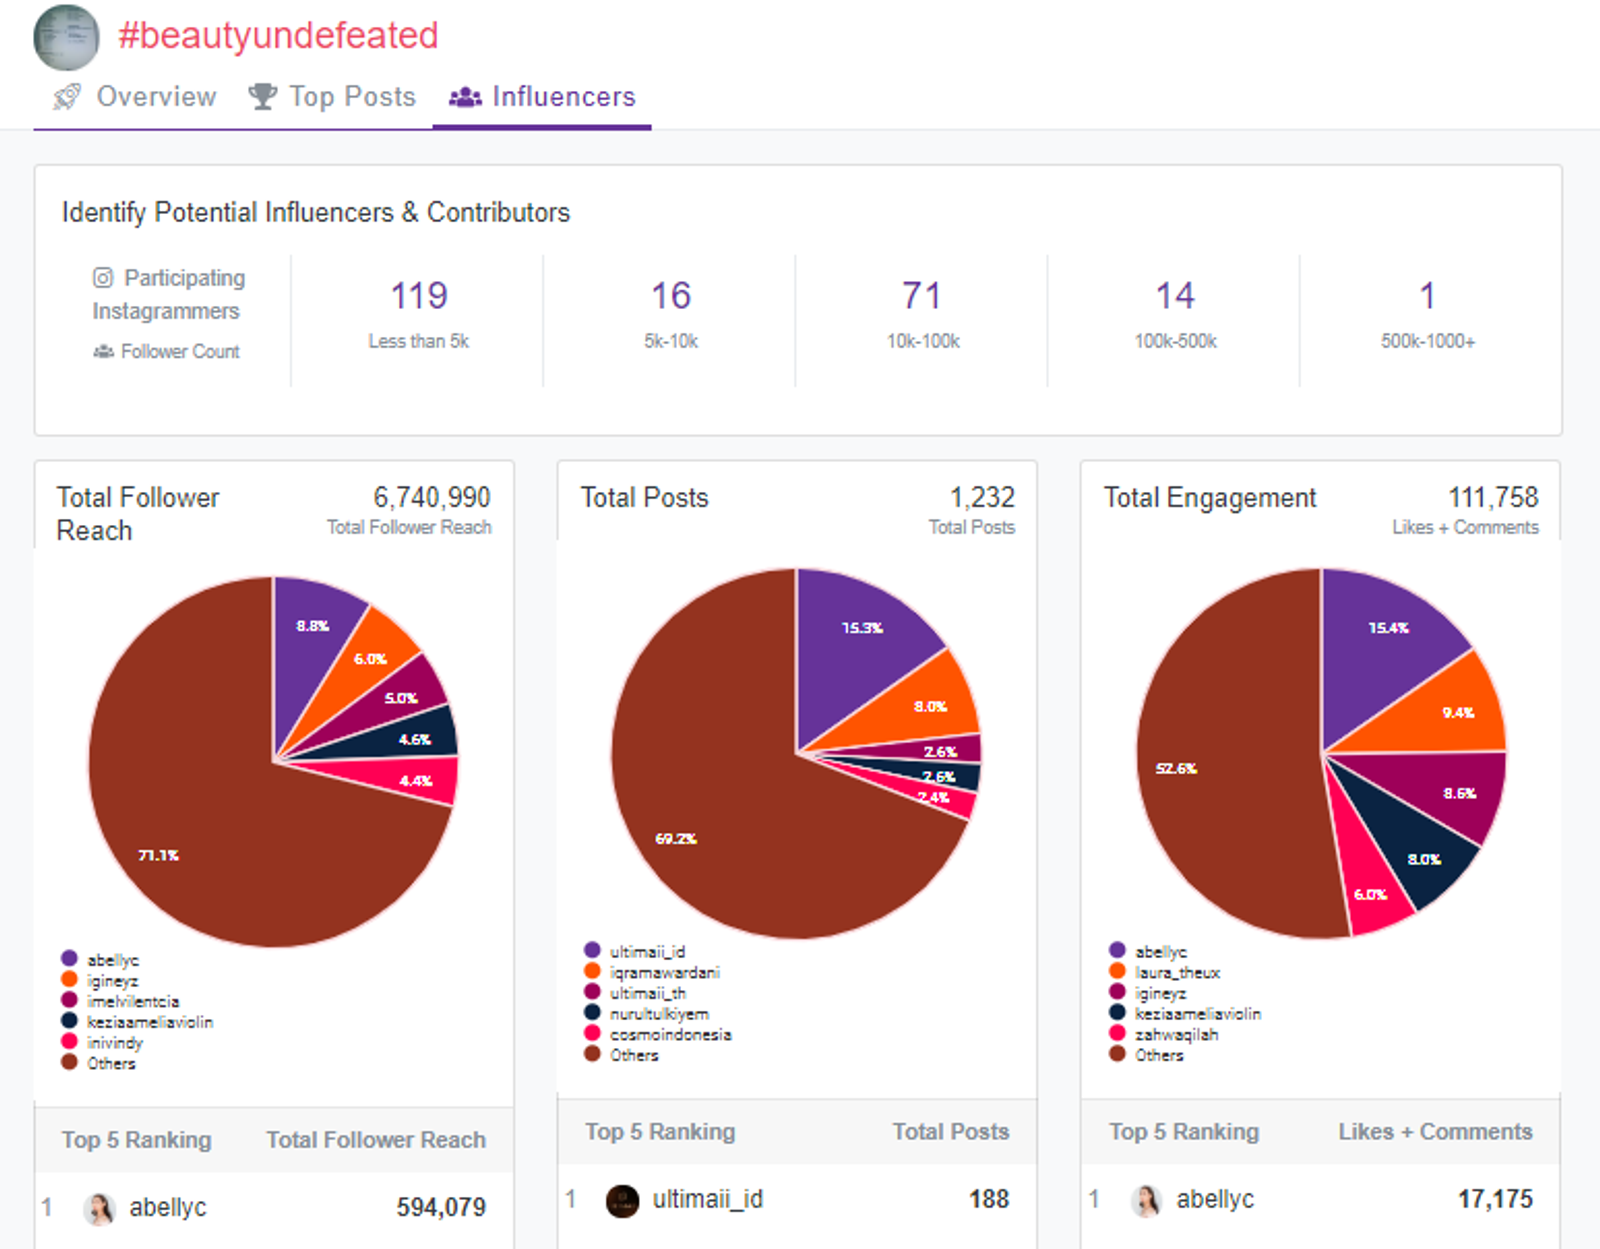
Task: Open the #beautyundefeated hashtag title link
Action: (278, 36)
